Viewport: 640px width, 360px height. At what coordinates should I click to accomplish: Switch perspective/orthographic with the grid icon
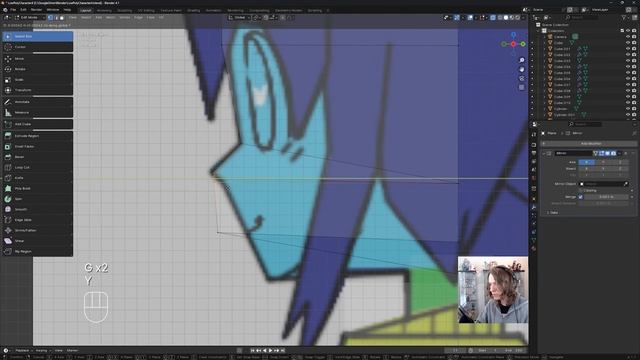[x=522, y=87]
